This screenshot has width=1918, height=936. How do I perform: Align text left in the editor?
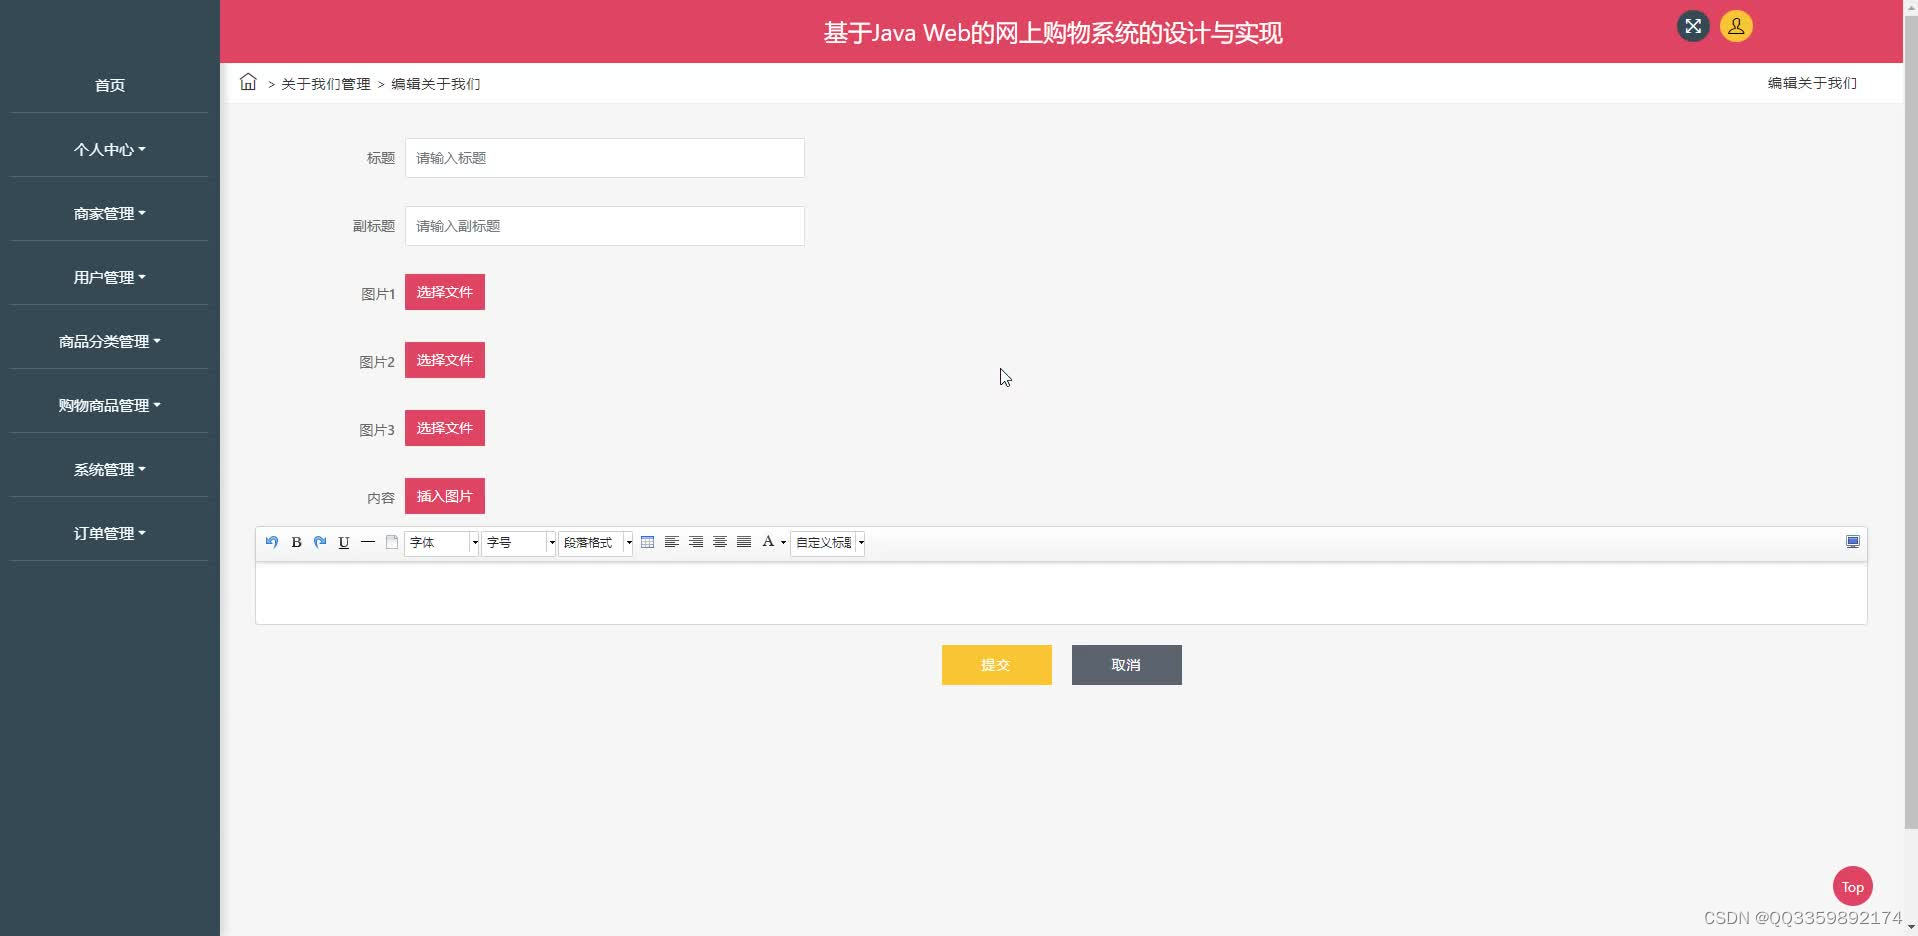[x=672, y=542]
